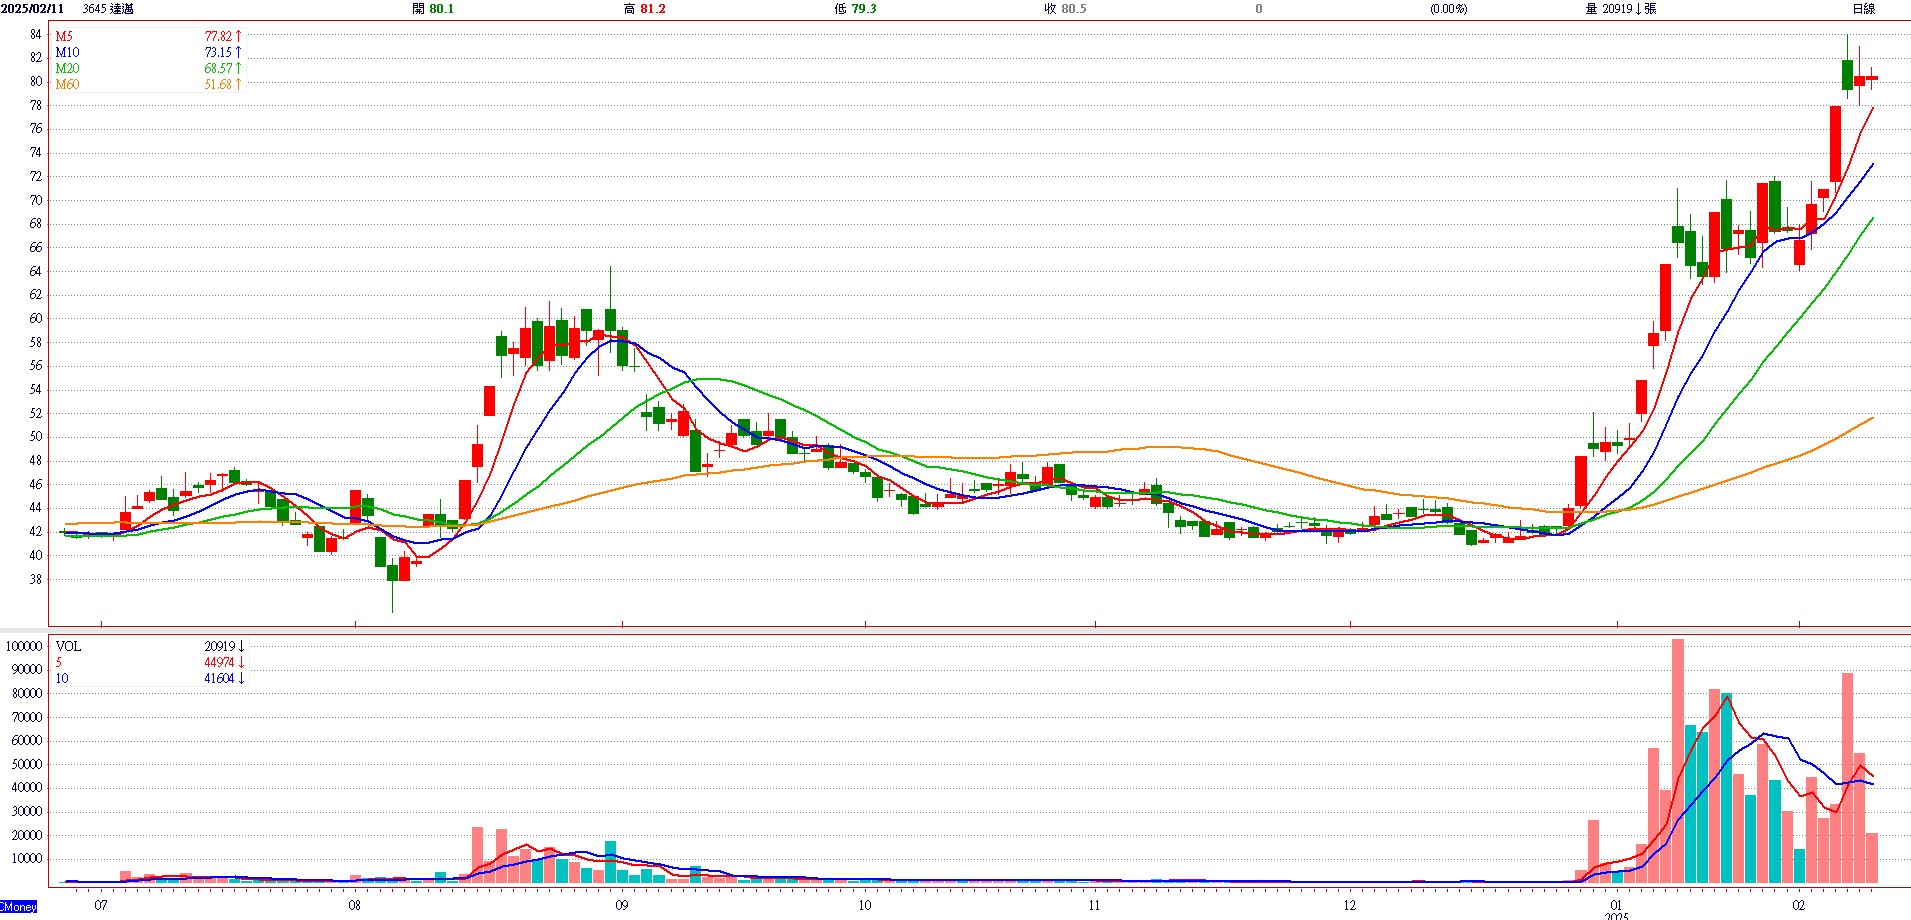Click the VOL indicator label
This screenshot has height=920, width=1911.
68,647
